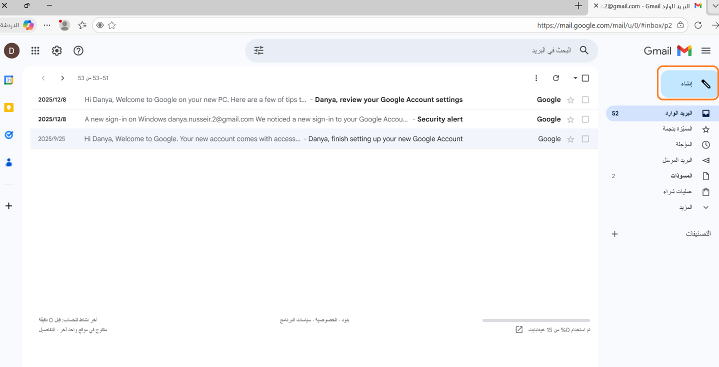
Task: Click the storage usage progress bar
Action: pos(536,320)
